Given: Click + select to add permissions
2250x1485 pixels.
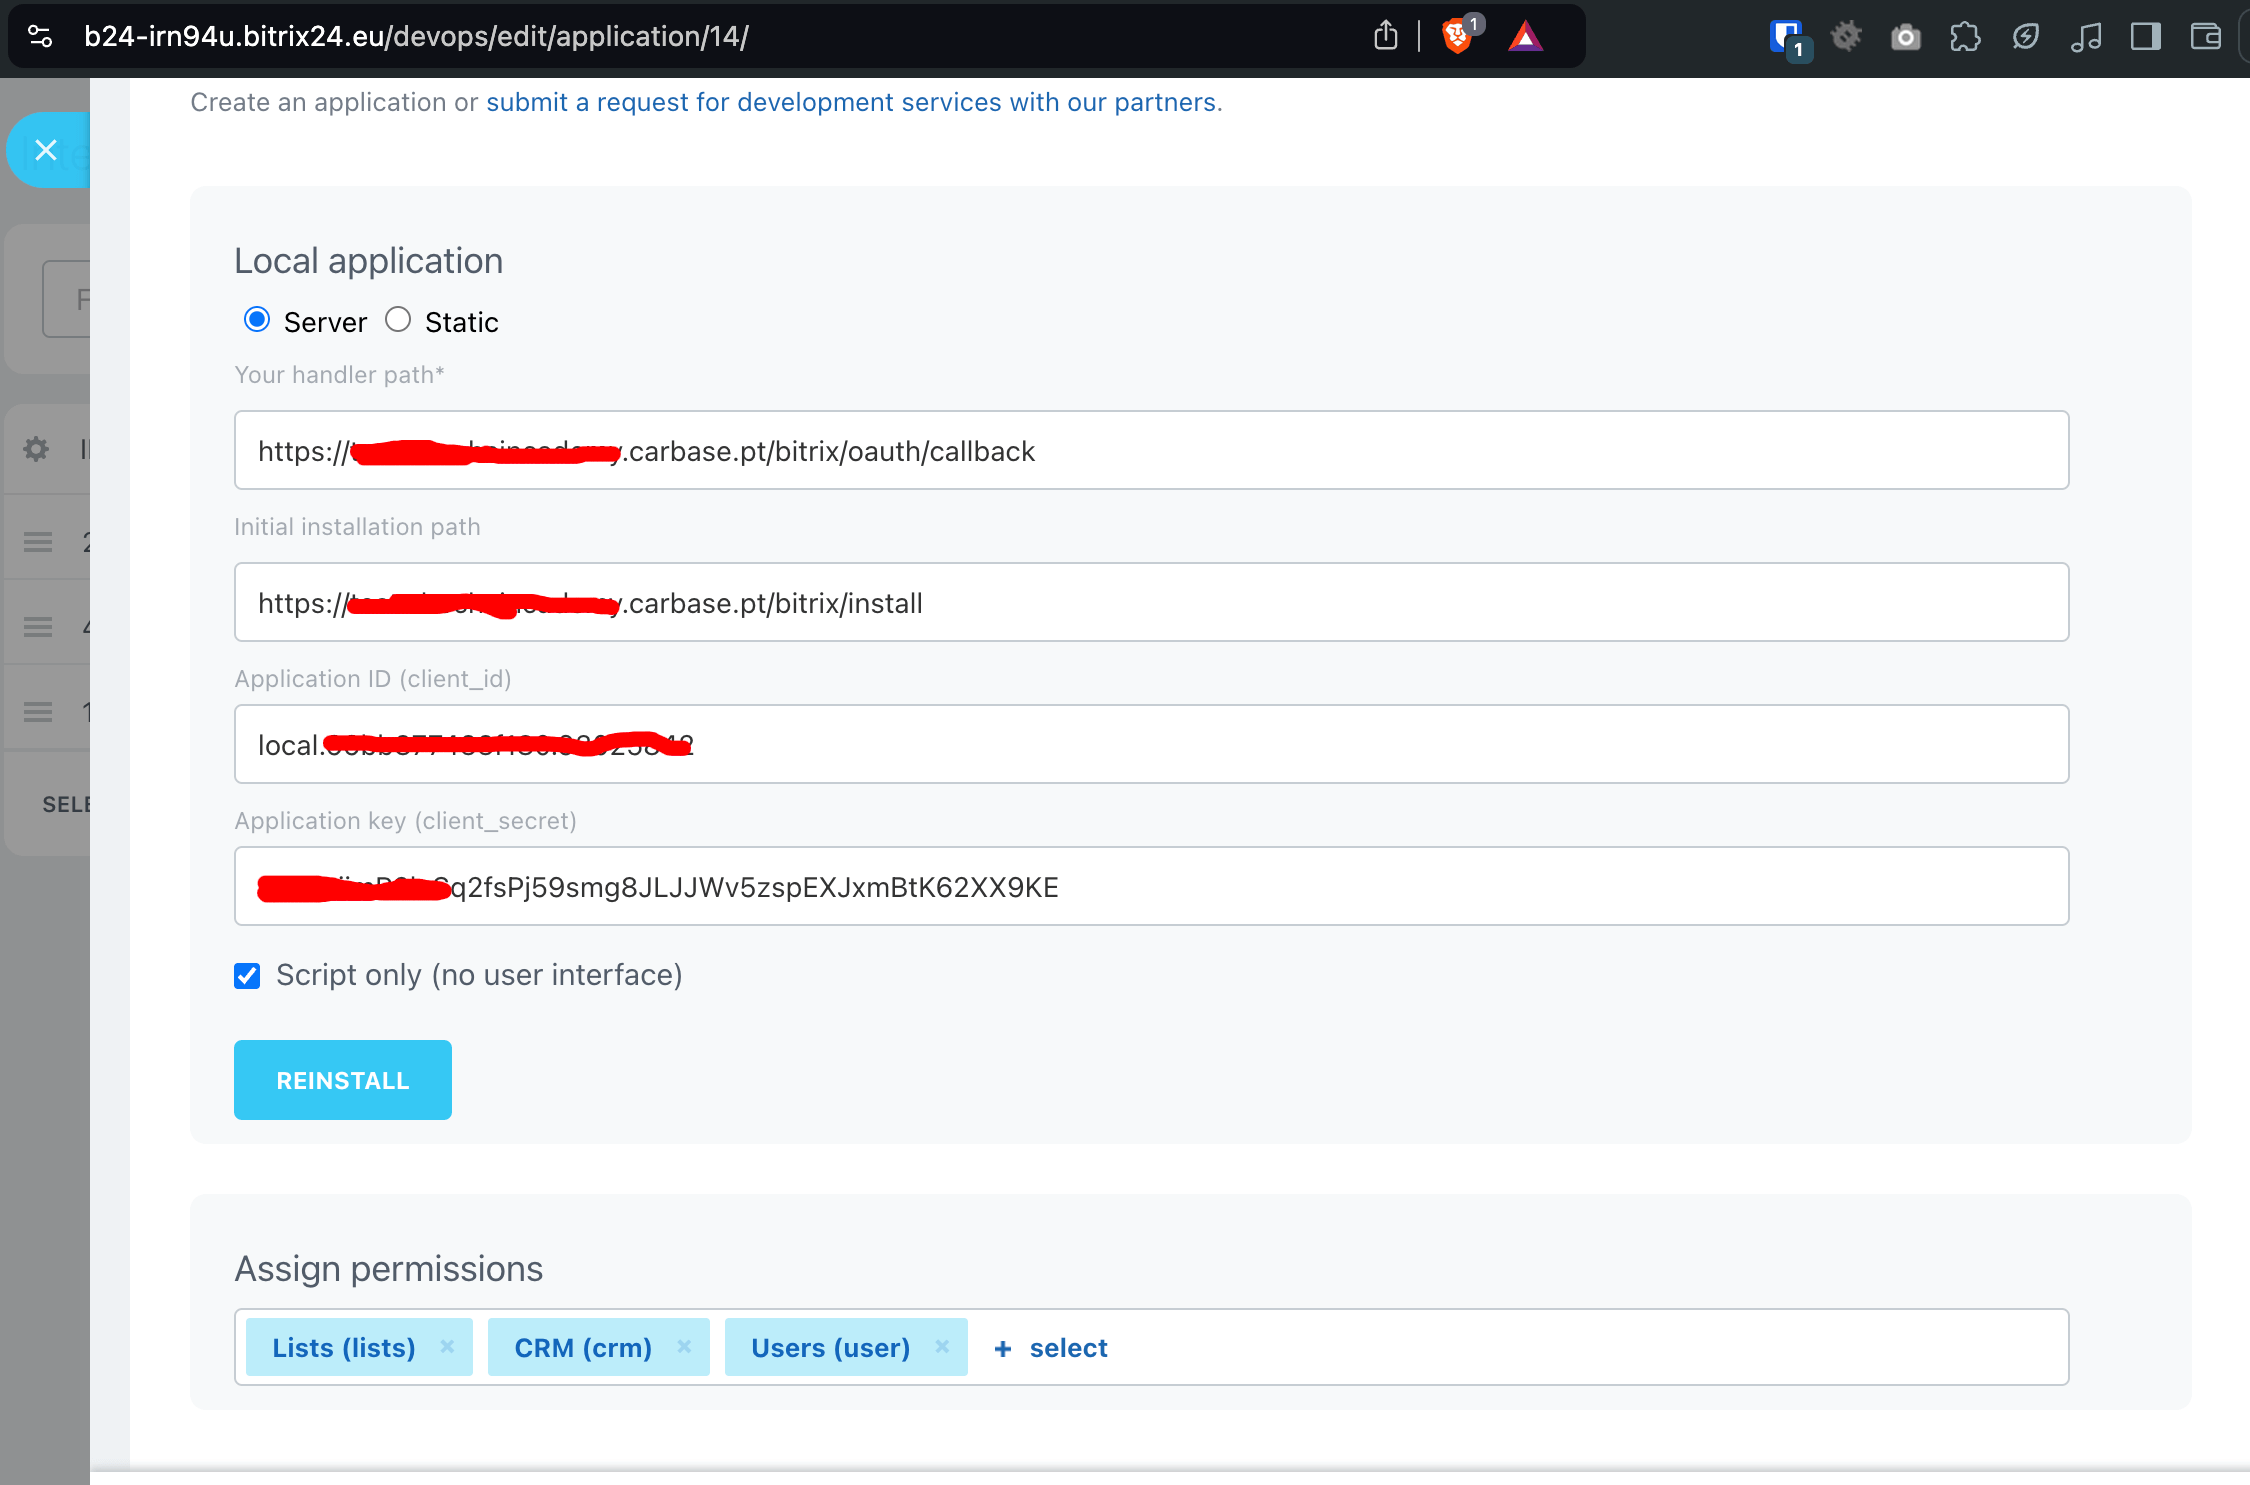Looking at the screenshot, I should click(1050, 1348).
